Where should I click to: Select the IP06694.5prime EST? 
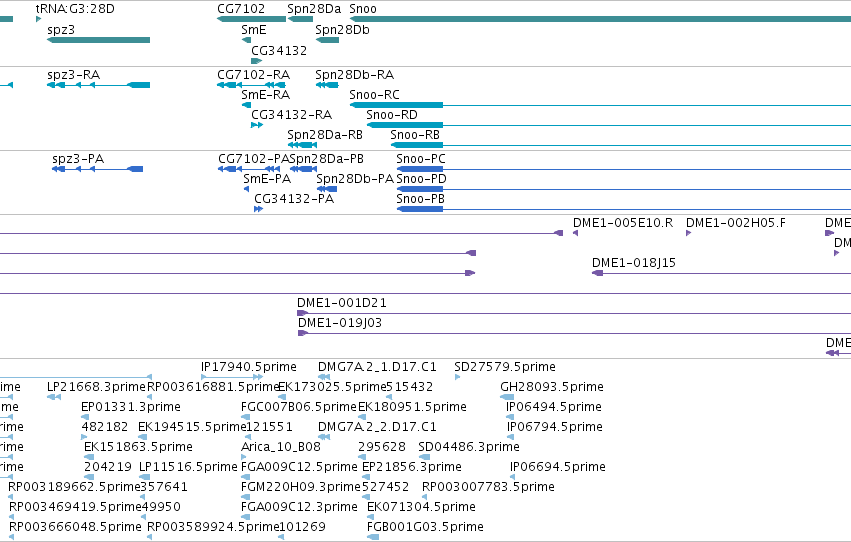[512, 477]
